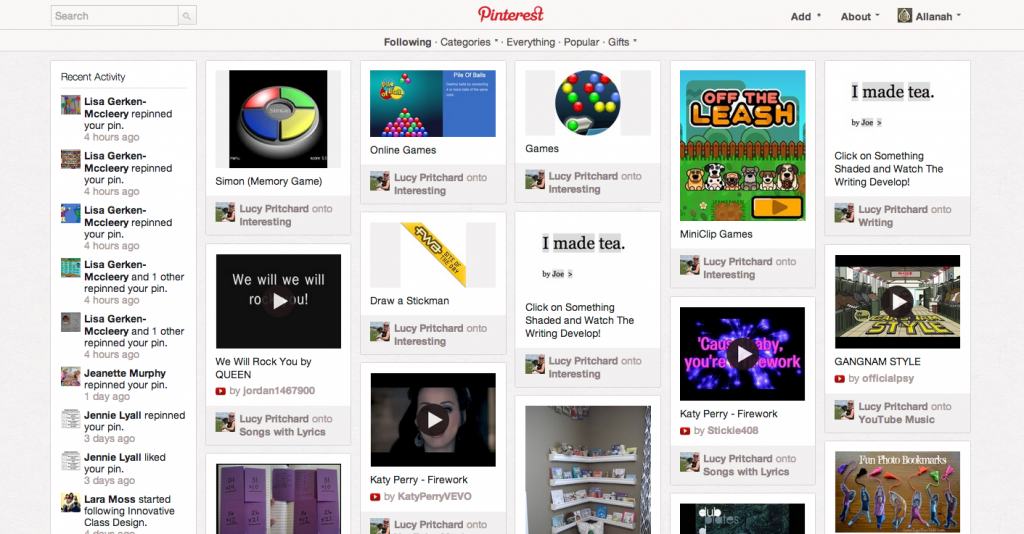Open the dub plates pin image
1024x534 pixels.
coord(743,519)
